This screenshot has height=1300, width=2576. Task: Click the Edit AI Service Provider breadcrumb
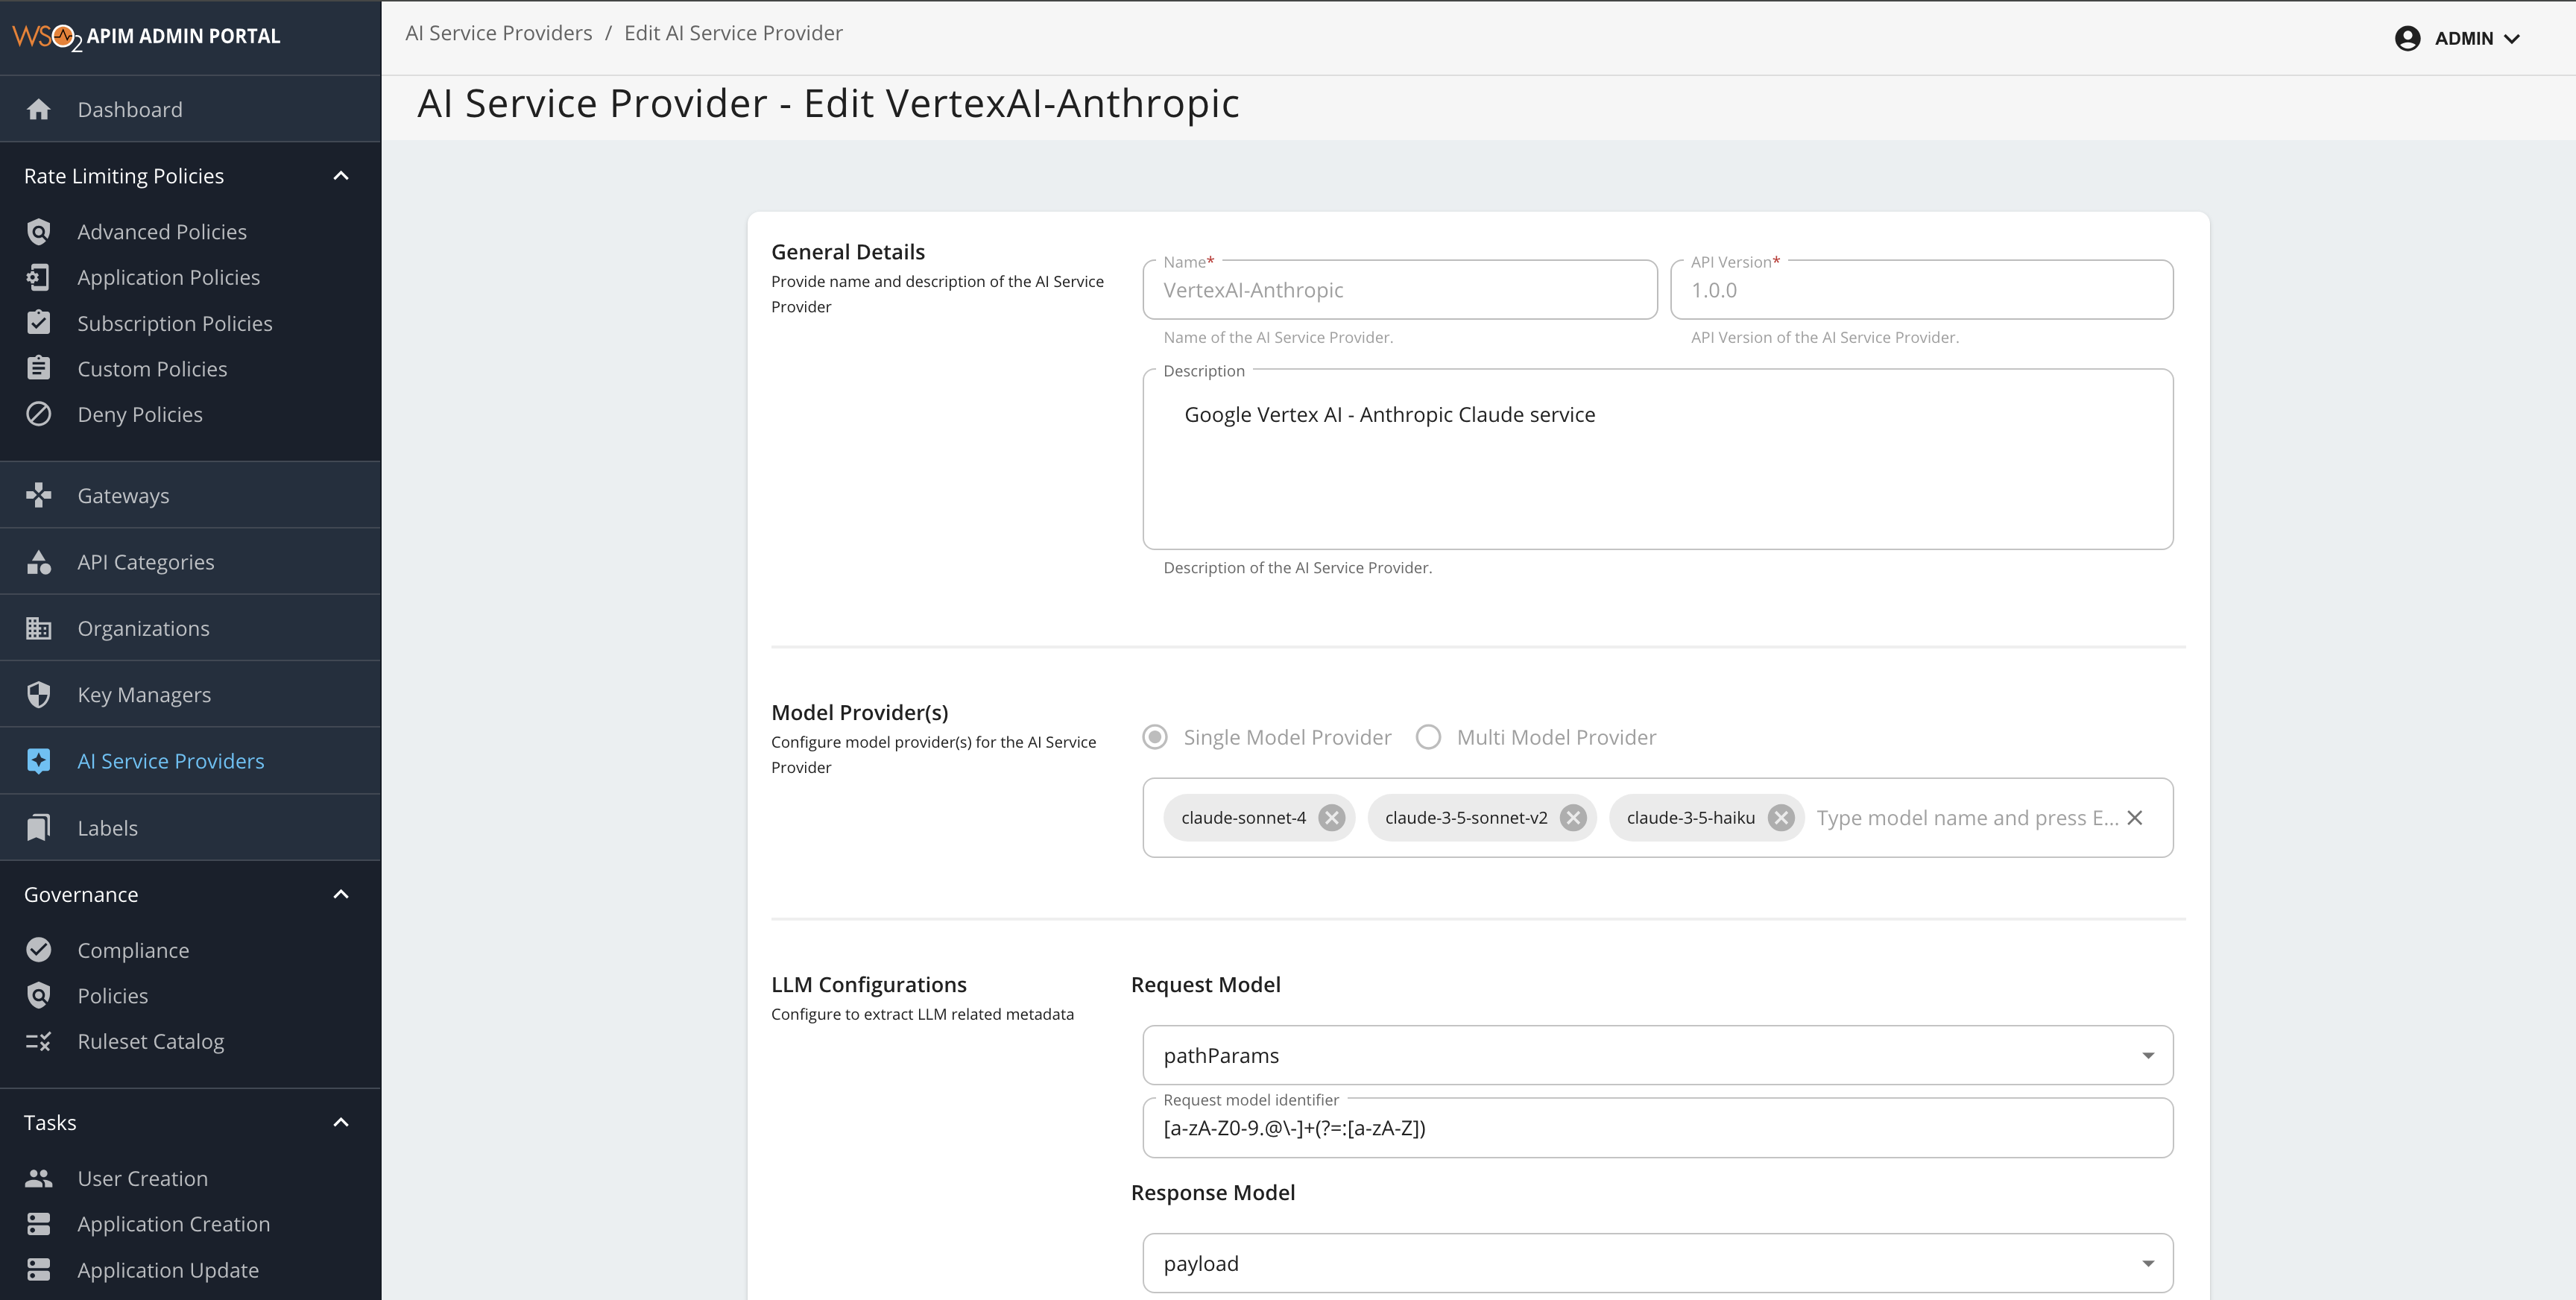click(733, 33)
